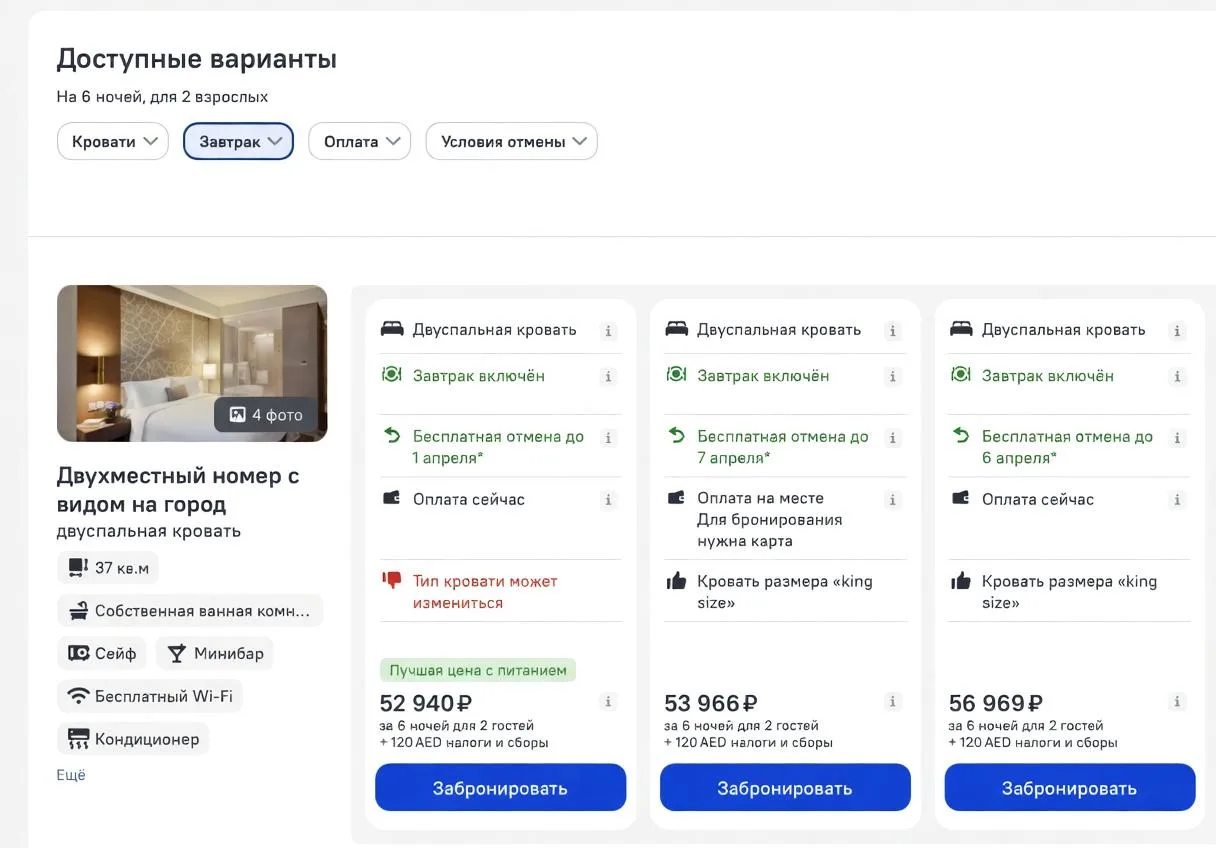Click the Минибар amenity tag

215,654
